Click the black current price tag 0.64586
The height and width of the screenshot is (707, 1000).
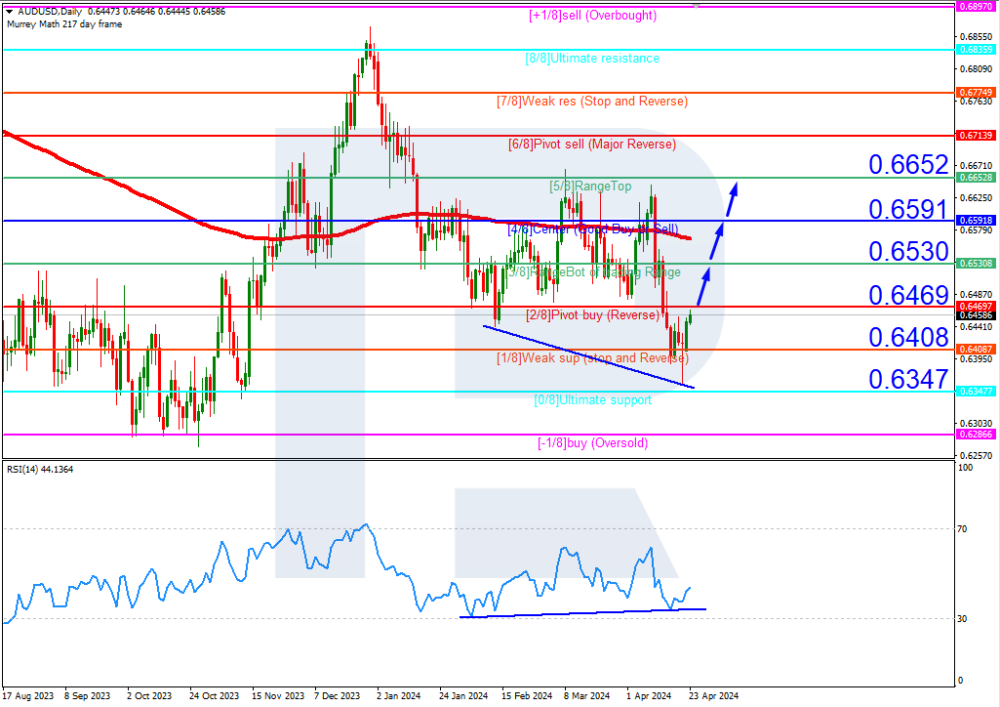pos(974,315)
